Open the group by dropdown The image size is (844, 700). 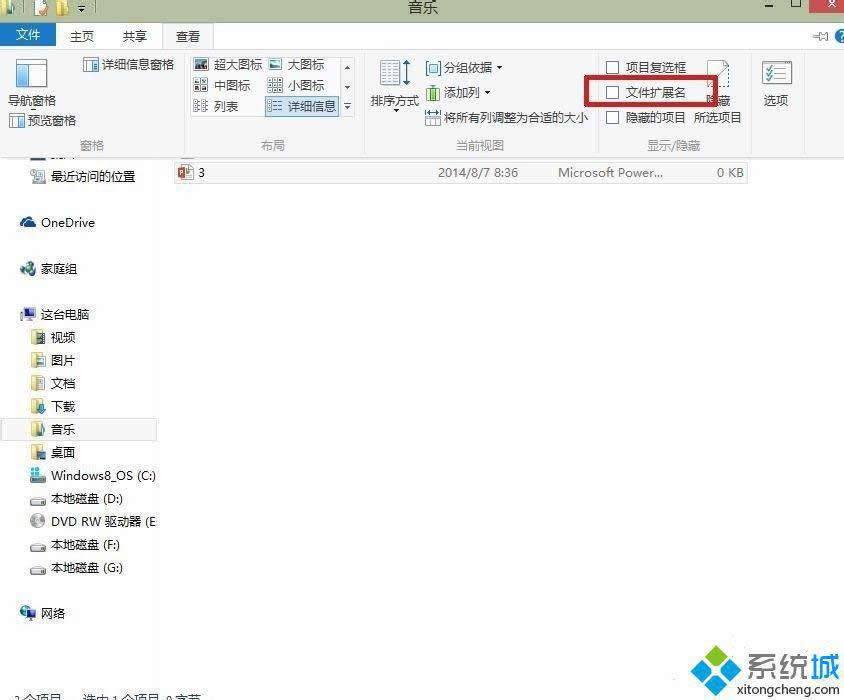click(x=463, y=66)
